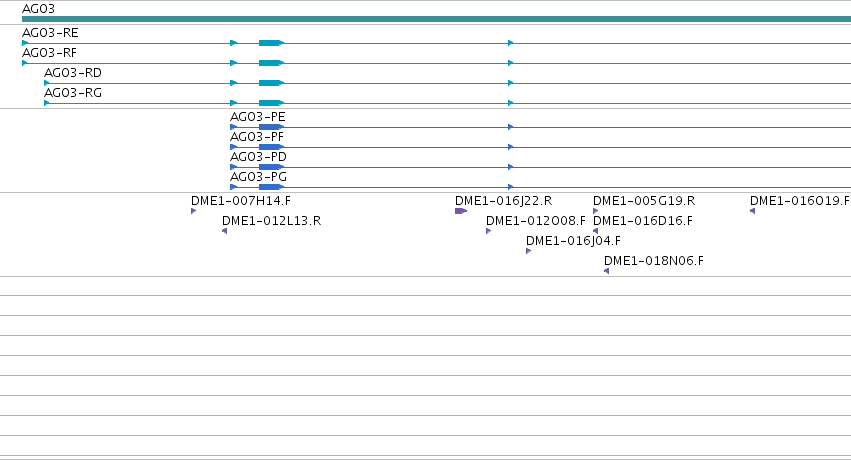Screen dimensions: 851x460
Task: Select clone label DME1-018N06.F
Action: pyautogui.click(x=654, y=261)
